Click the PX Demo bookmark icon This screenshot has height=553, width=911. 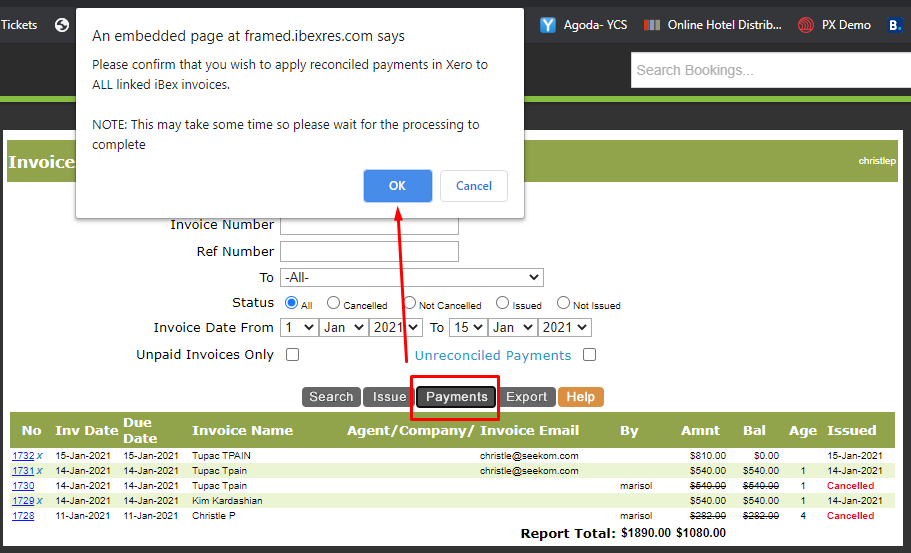point(806,25)
